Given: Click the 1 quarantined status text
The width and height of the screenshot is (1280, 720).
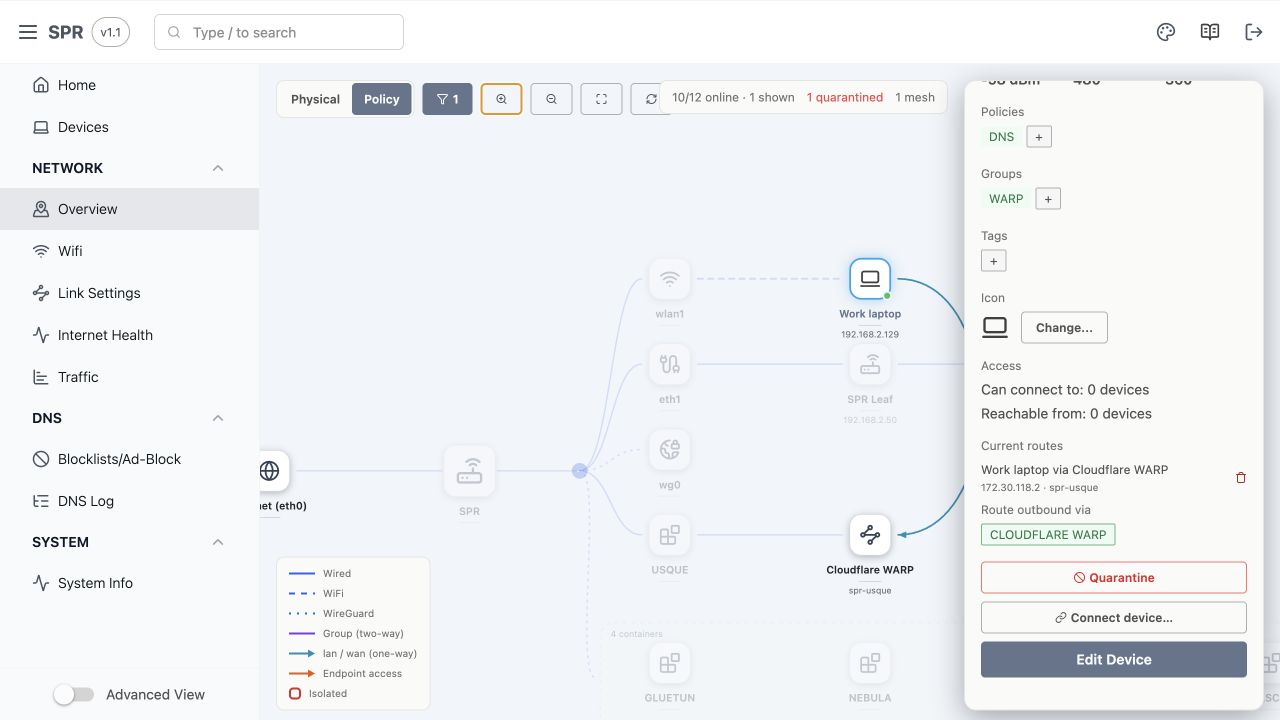Looking at the screenshot, I should coord(845,98).
